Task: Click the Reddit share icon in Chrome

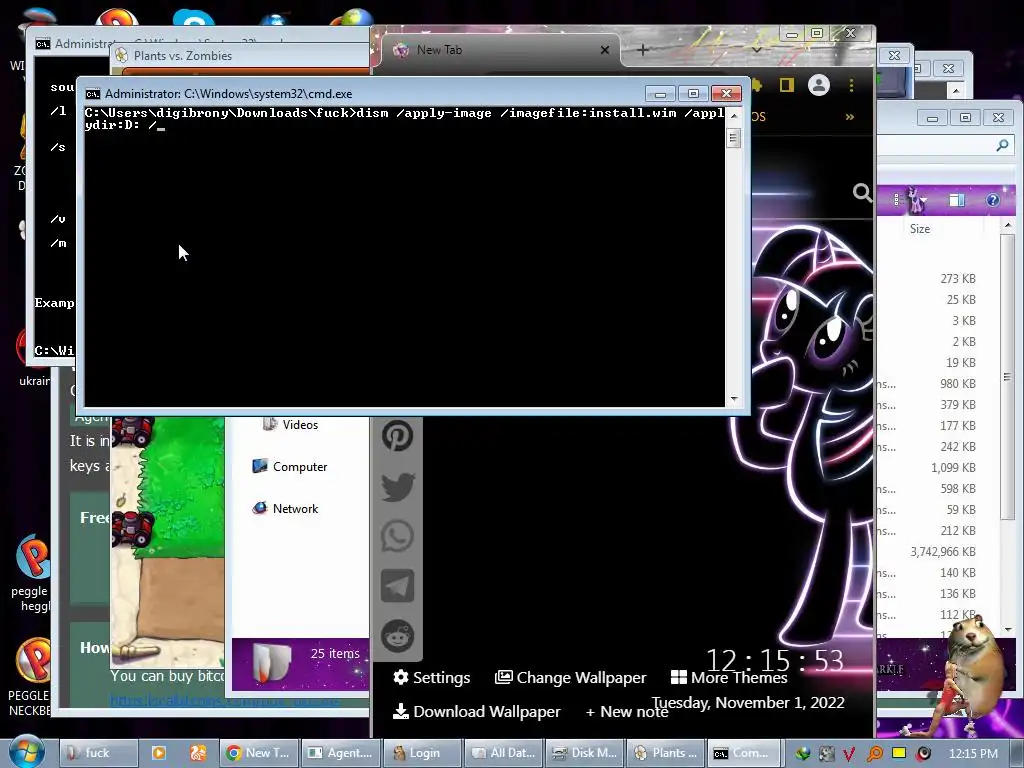Action: click(x=397, y=635)
